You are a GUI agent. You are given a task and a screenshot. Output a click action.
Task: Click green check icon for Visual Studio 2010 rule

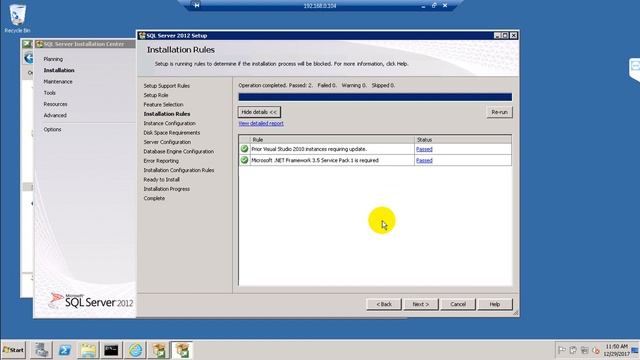coord(244,149)
